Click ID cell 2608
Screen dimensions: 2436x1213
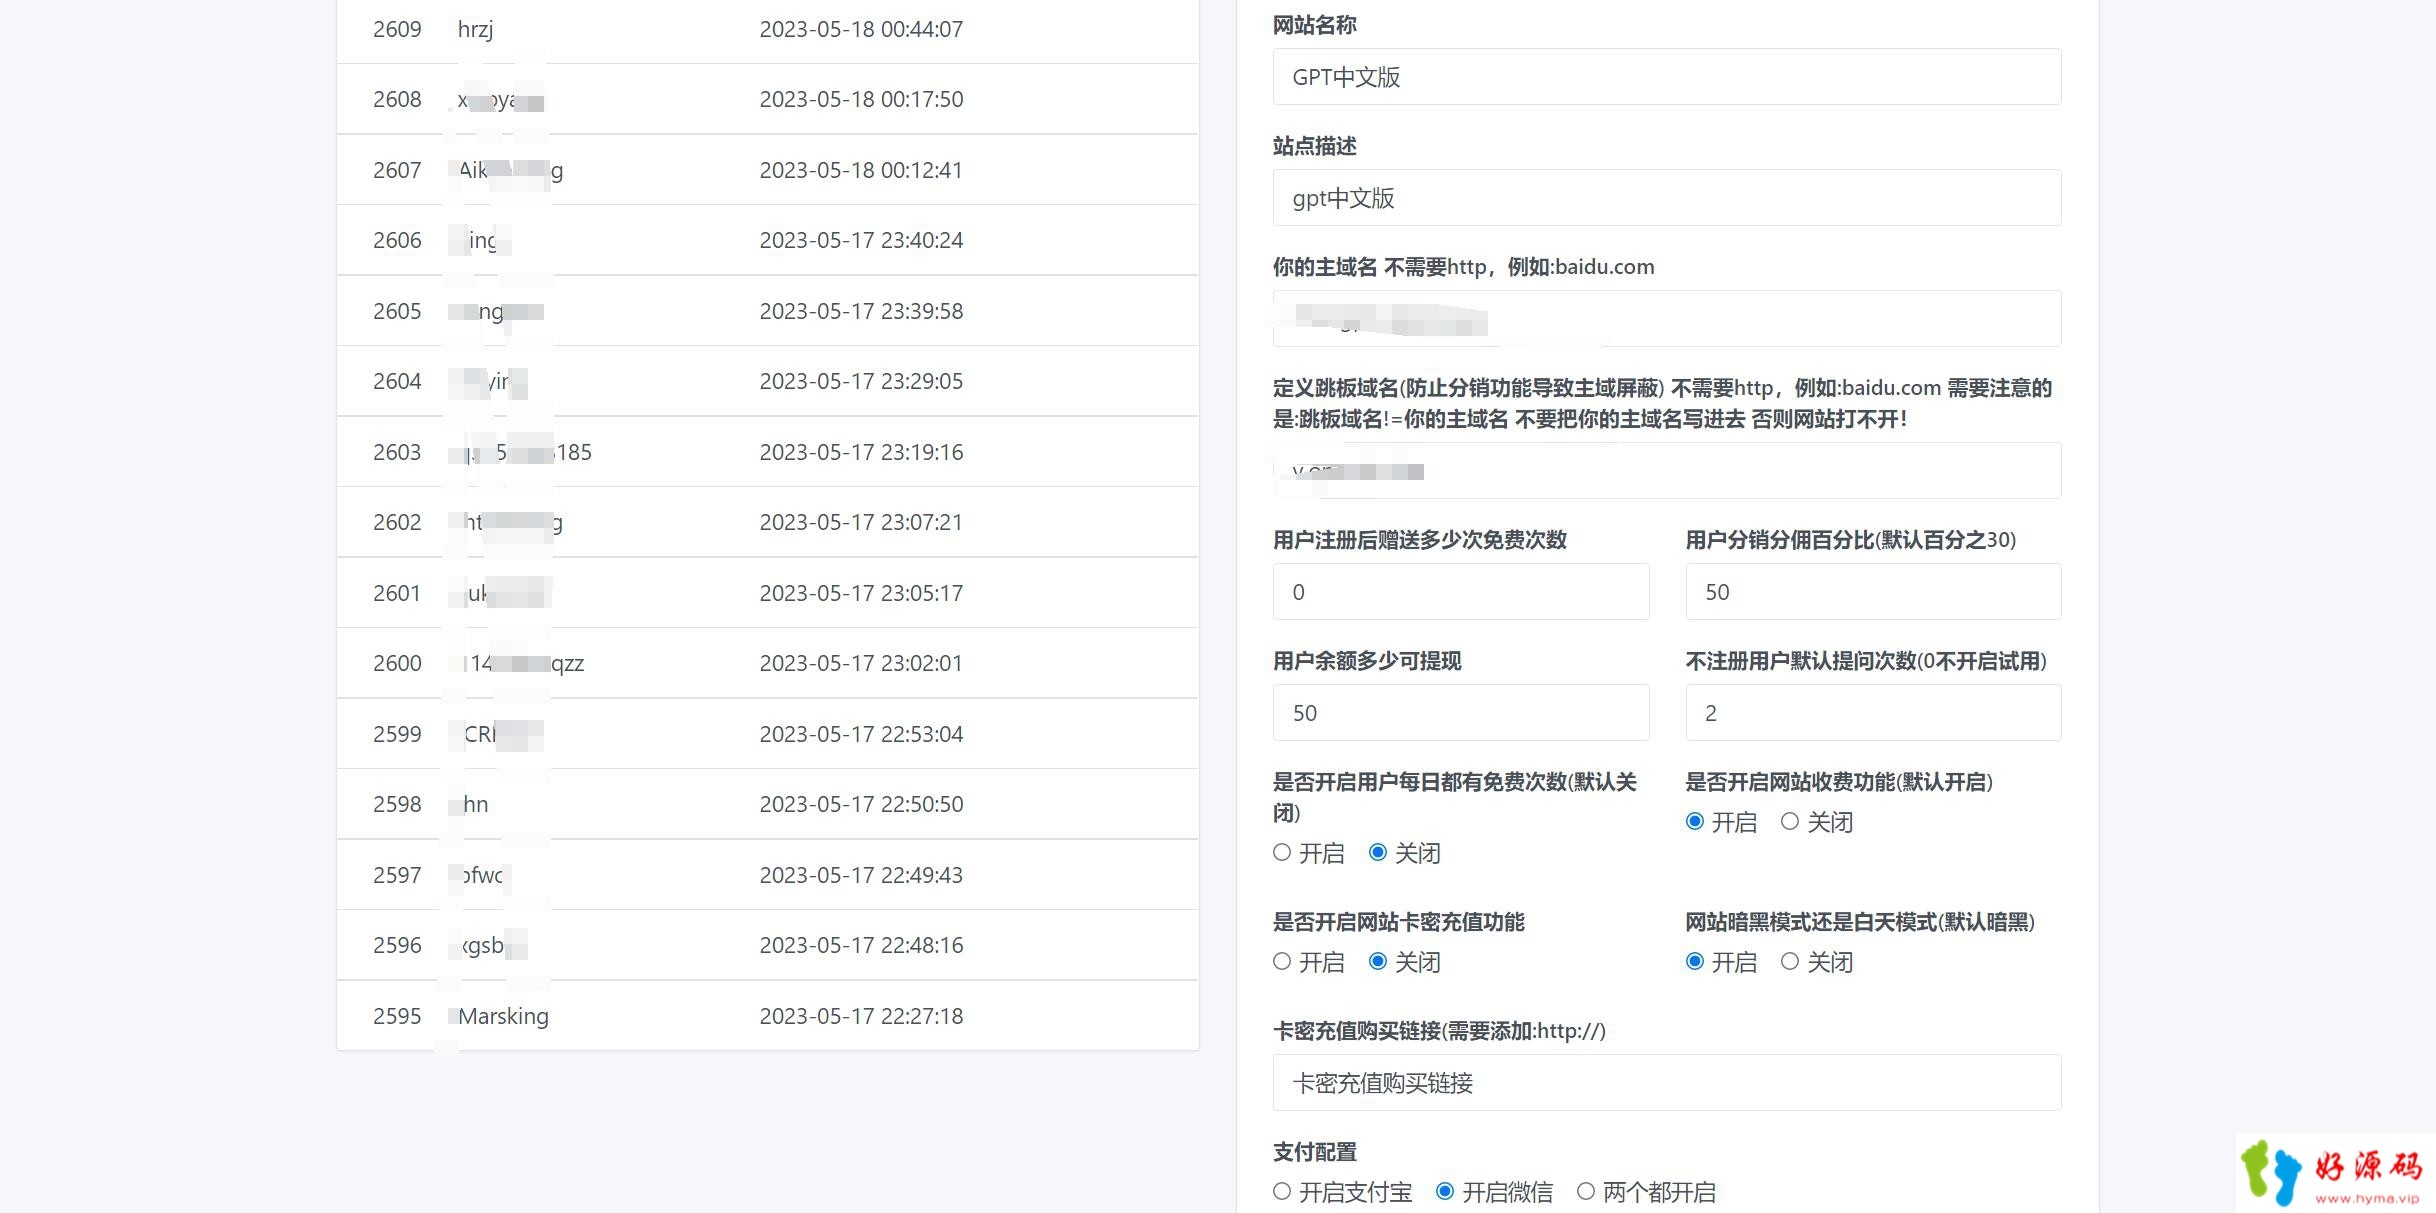tap(397, 100)
